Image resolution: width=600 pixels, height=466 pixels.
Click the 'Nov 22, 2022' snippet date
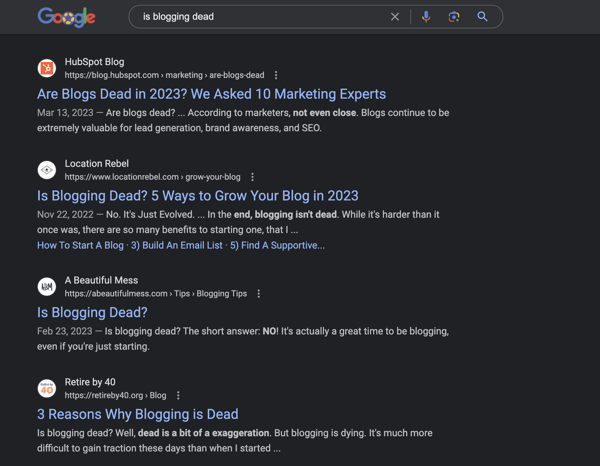65,215
